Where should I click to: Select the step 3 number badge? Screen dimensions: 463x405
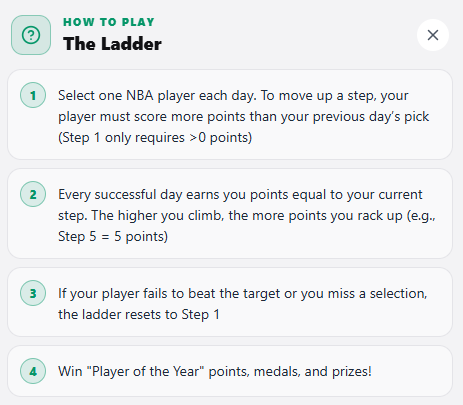click(x=33, y=293)
